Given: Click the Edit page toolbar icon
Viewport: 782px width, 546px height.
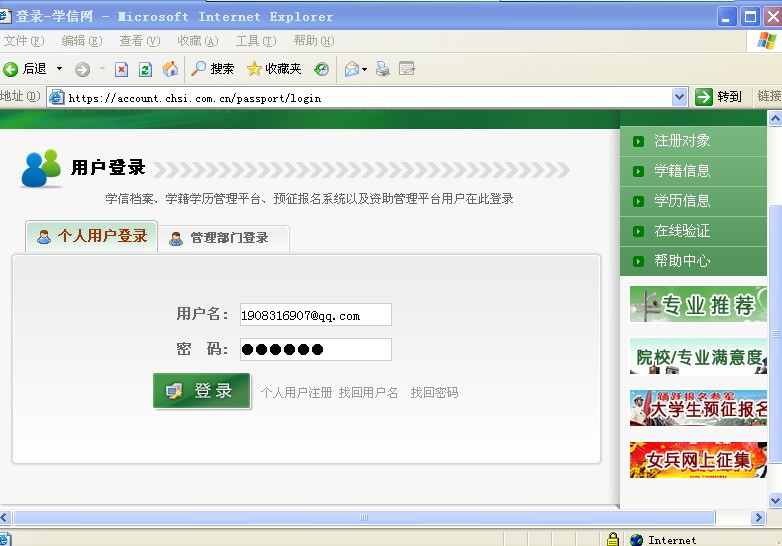Looking at the screenshot, I should 406,68.
